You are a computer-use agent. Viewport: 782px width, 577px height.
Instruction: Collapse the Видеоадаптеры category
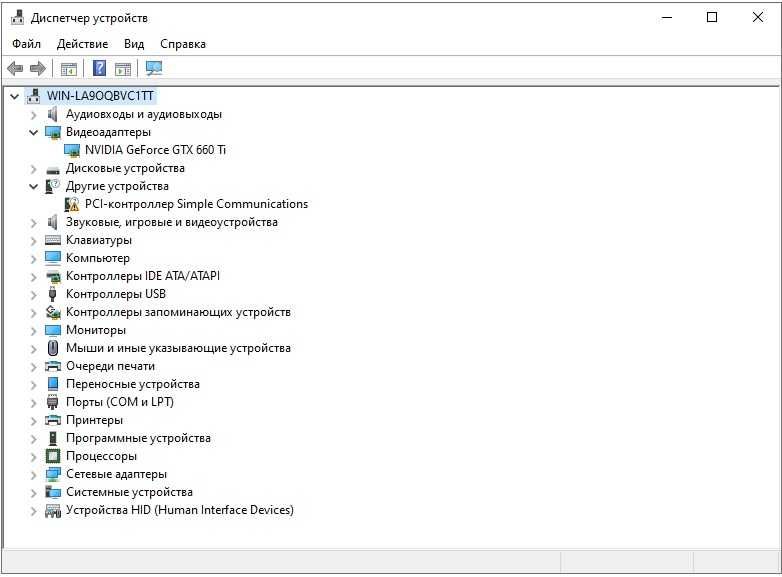point(33,132)
